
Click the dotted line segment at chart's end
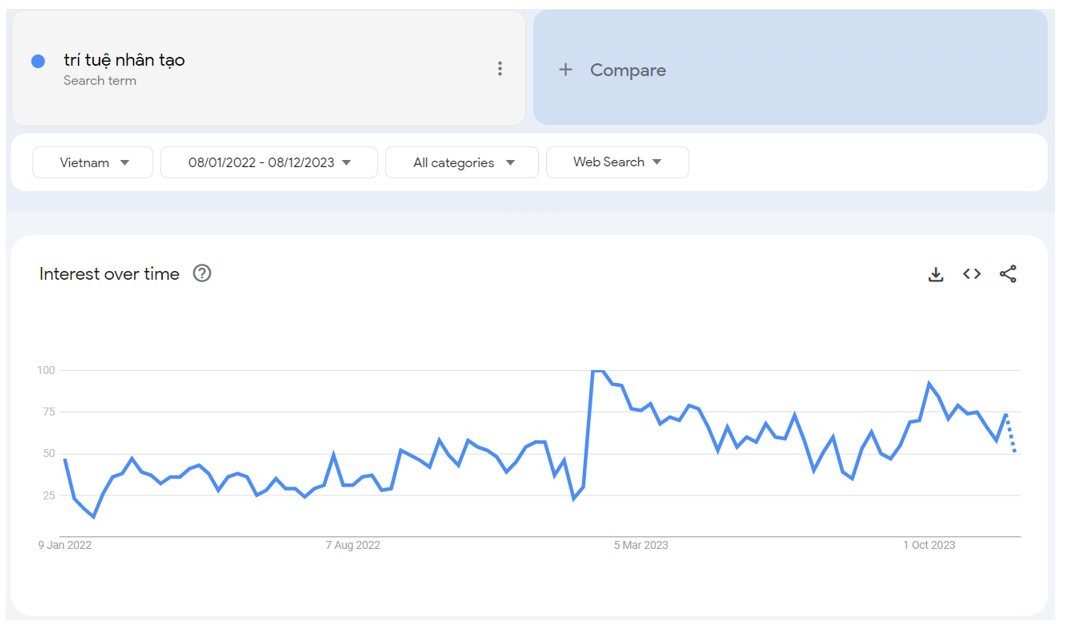(x=1011, y=434)
